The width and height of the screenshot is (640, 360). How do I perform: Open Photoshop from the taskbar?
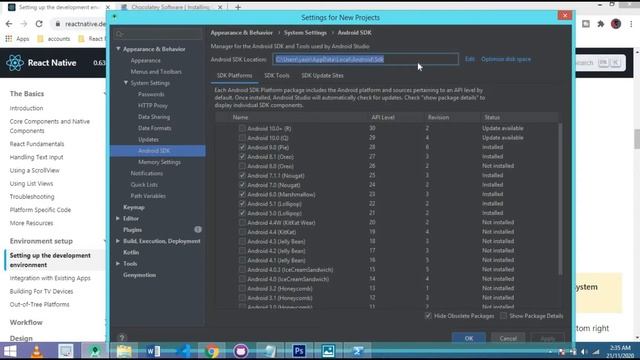point(299,351)
